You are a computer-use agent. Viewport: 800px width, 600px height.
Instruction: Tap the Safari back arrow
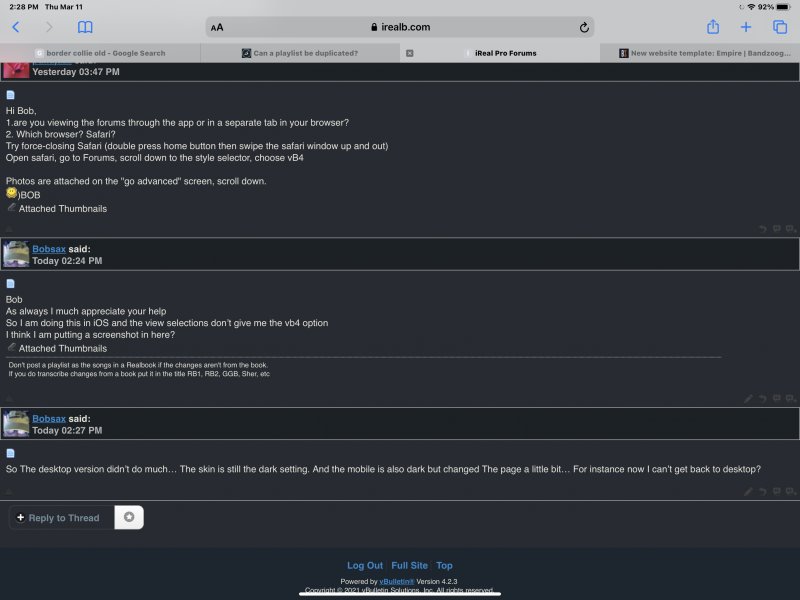point(16,27)
